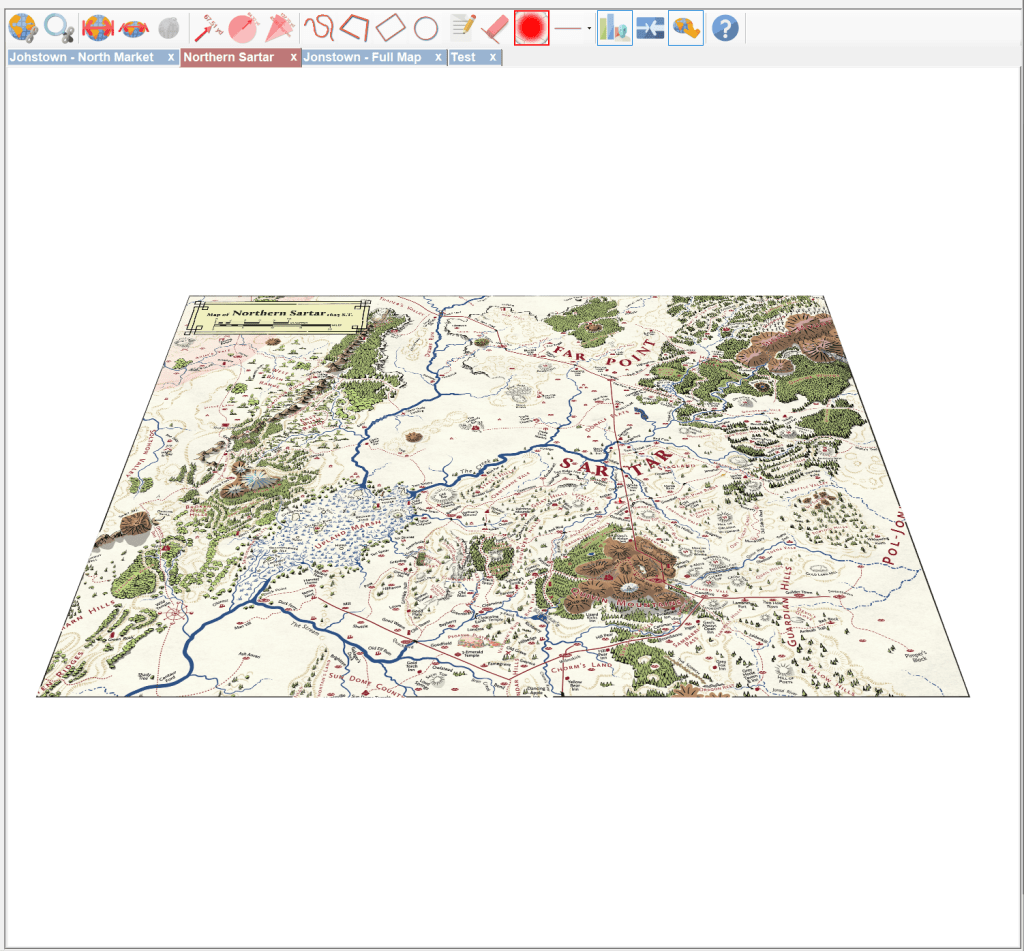Choose the polygon drawing tool
This screenshot has height=951, width=1024.
(354, 28)
